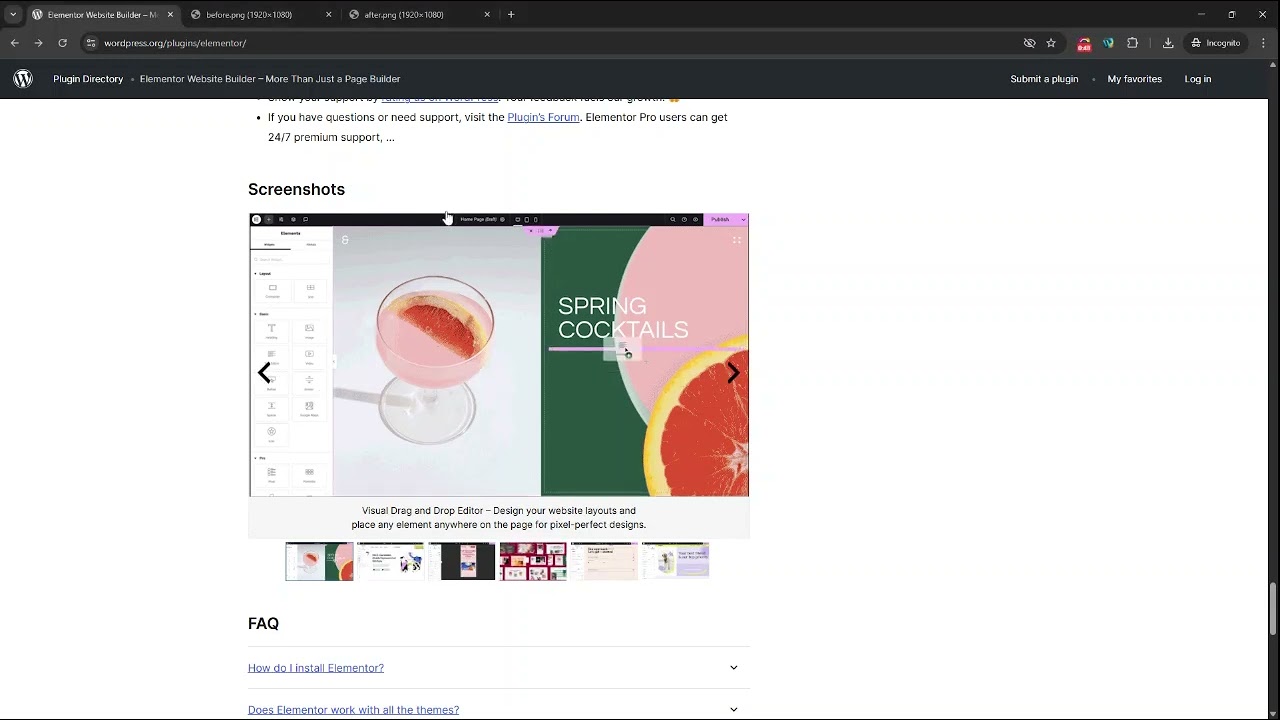
Task: Expand How do I install Elementor question
Action: click(316, 668)
